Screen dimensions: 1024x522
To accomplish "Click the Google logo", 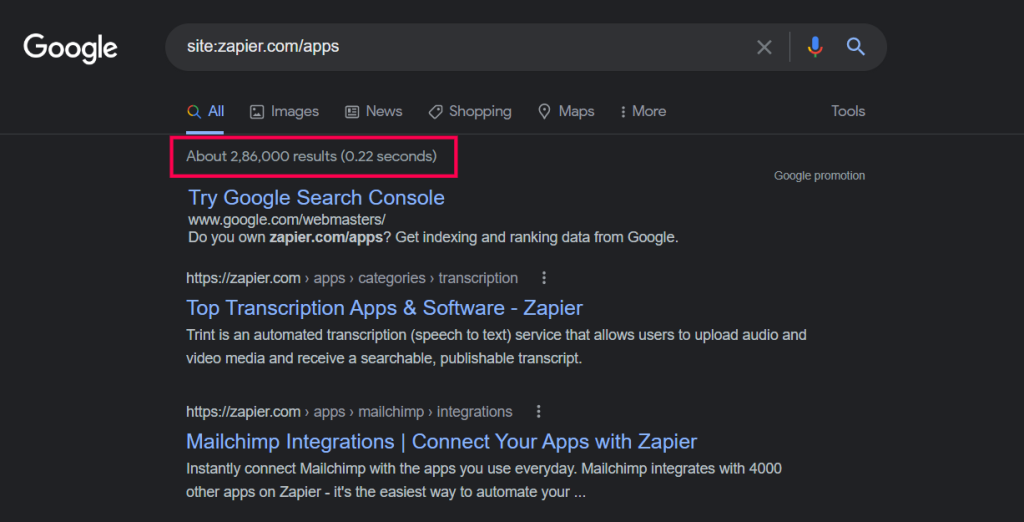I will (x=71, y=48).
